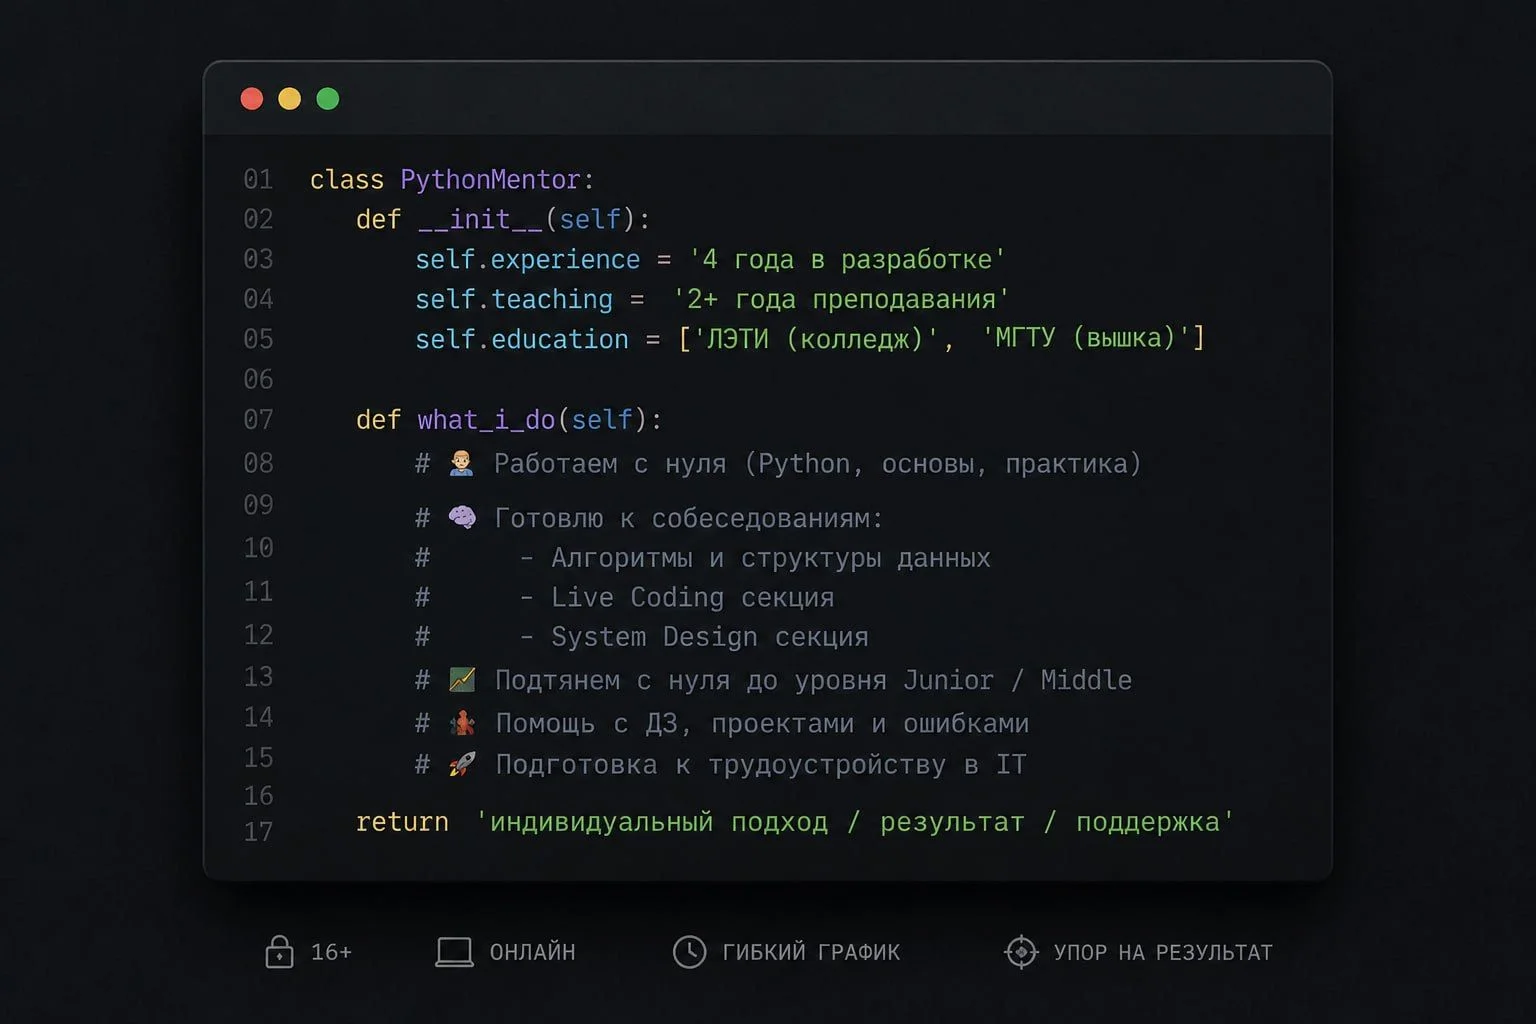Click the string '4 года в разработке'
The height and width of the screenshot is (1024, 1536).
coord(847,260)
